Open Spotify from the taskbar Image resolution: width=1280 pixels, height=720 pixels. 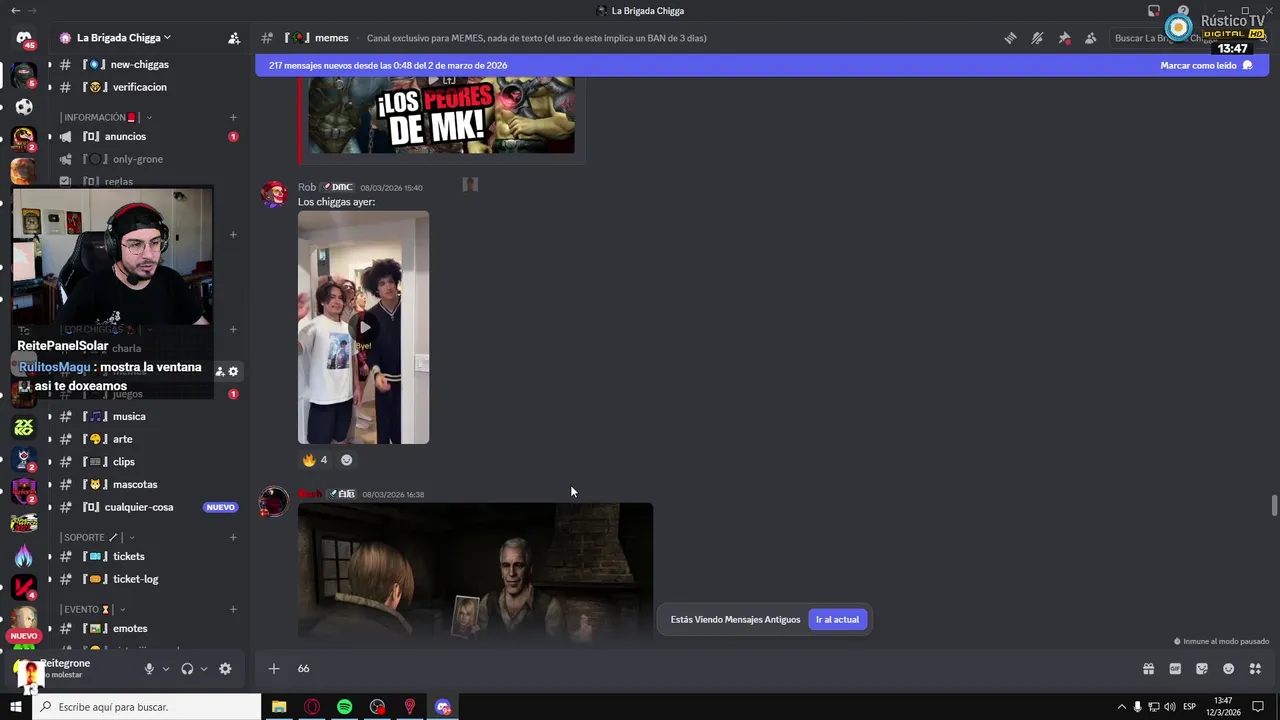click(344, 707)
